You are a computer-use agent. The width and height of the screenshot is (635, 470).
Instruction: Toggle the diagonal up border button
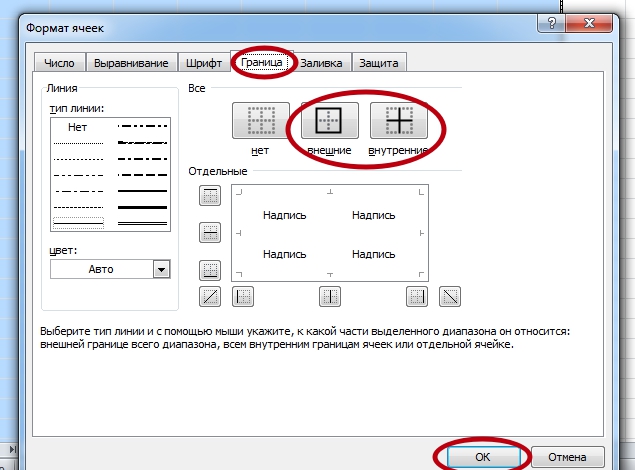210,297
